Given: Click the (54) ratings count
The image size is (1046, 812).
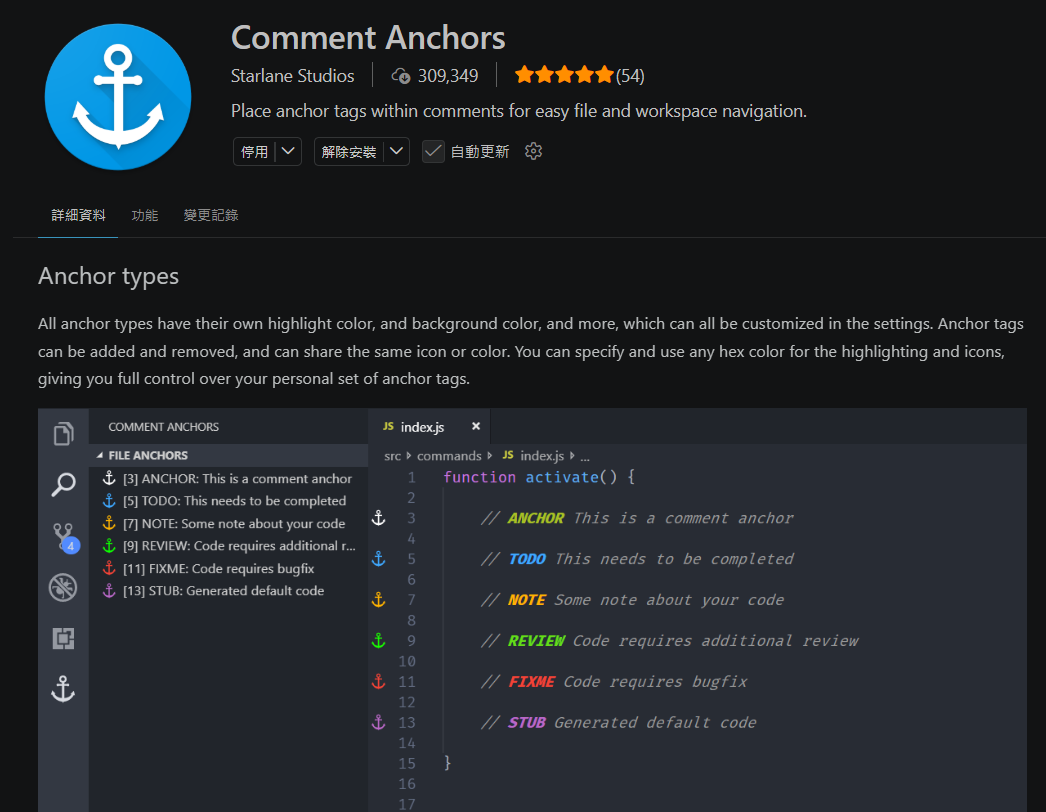Looking at the screenshot, I should (x=630, y=76).
